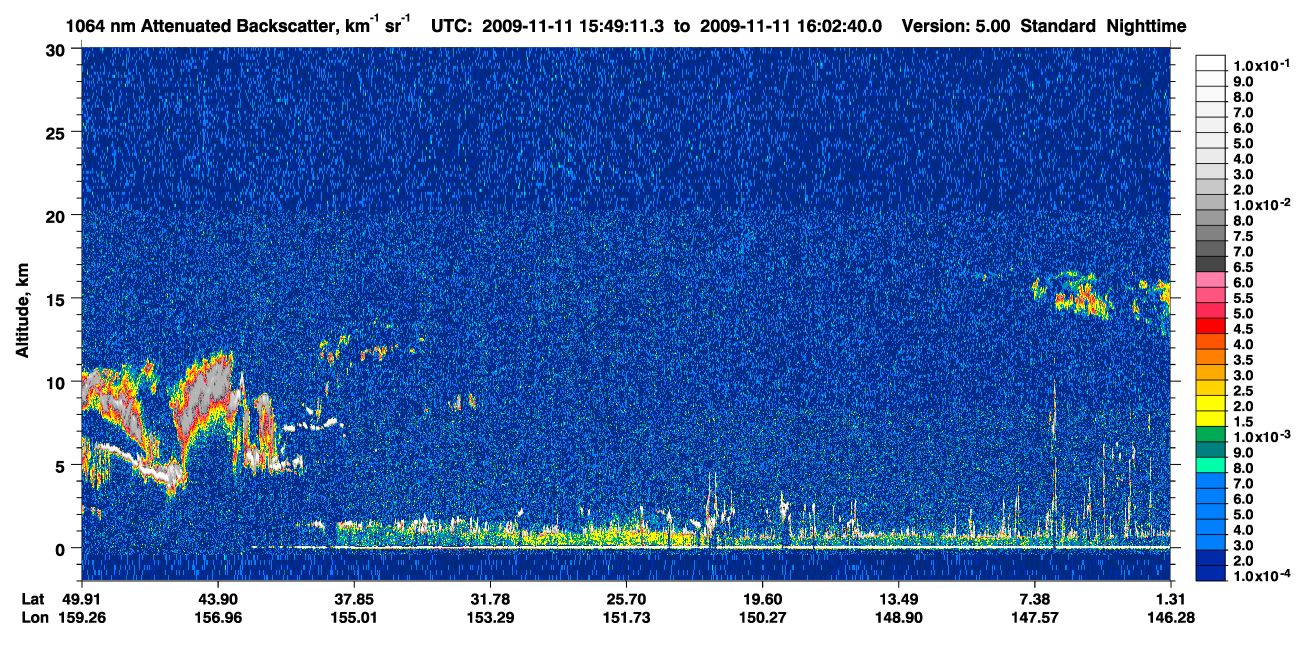
Task: Click the colorbar label '6.5'
Action: tap(1245, 267)
